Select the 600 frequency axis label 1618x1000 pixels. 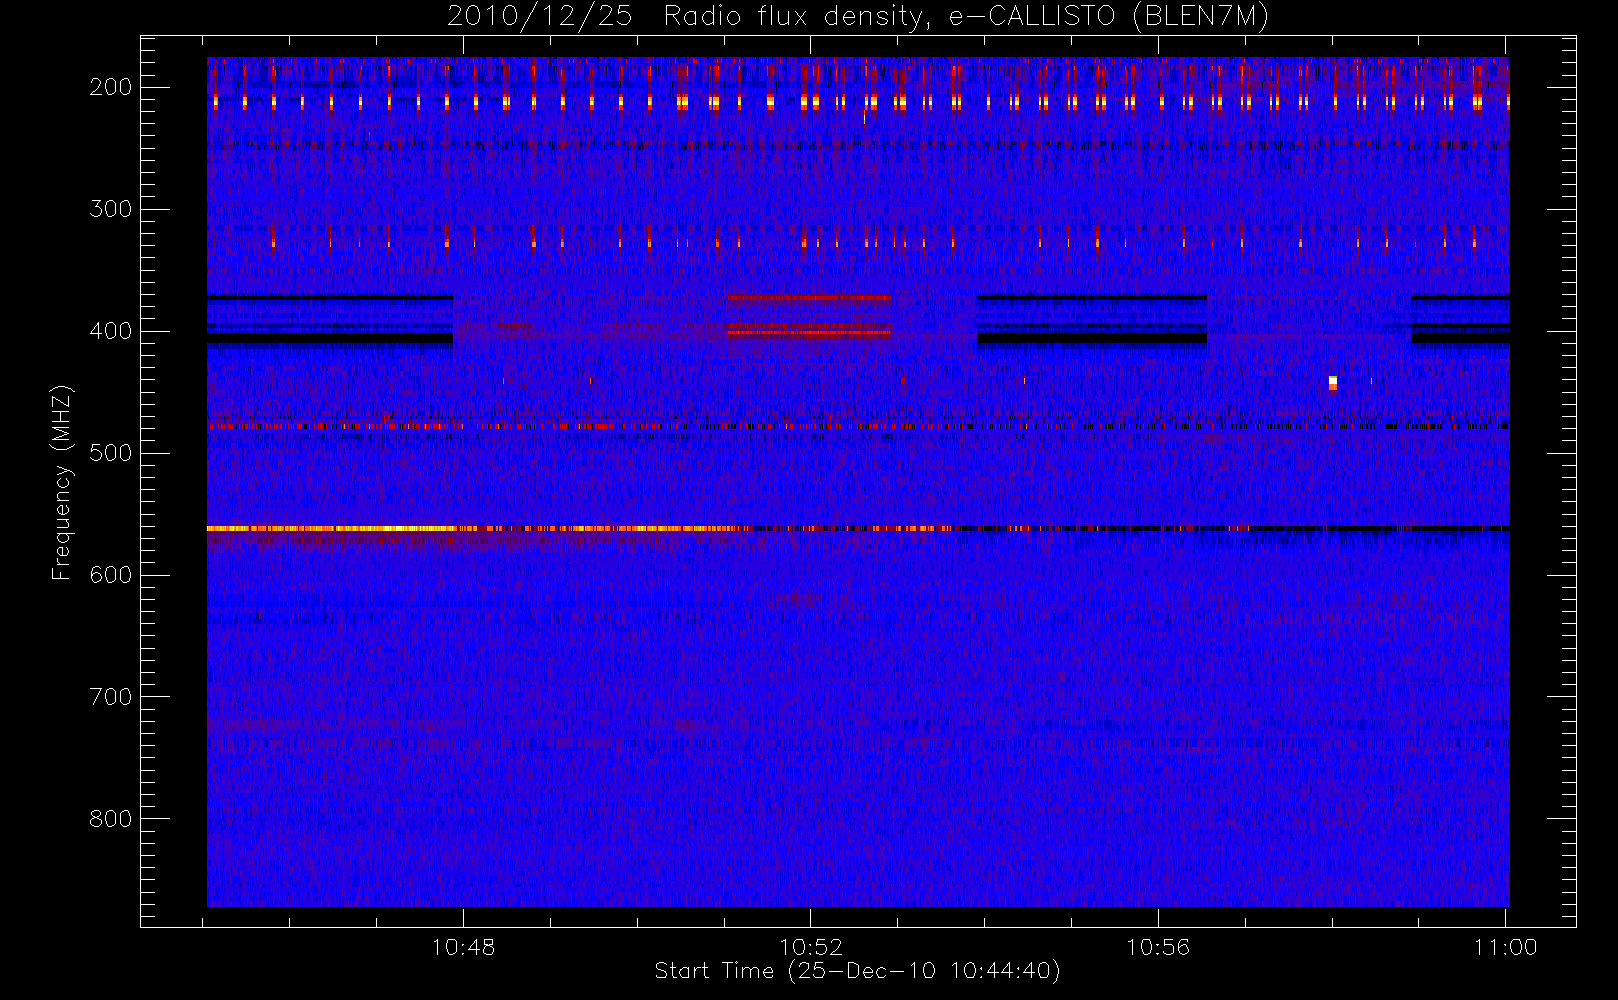110,575
